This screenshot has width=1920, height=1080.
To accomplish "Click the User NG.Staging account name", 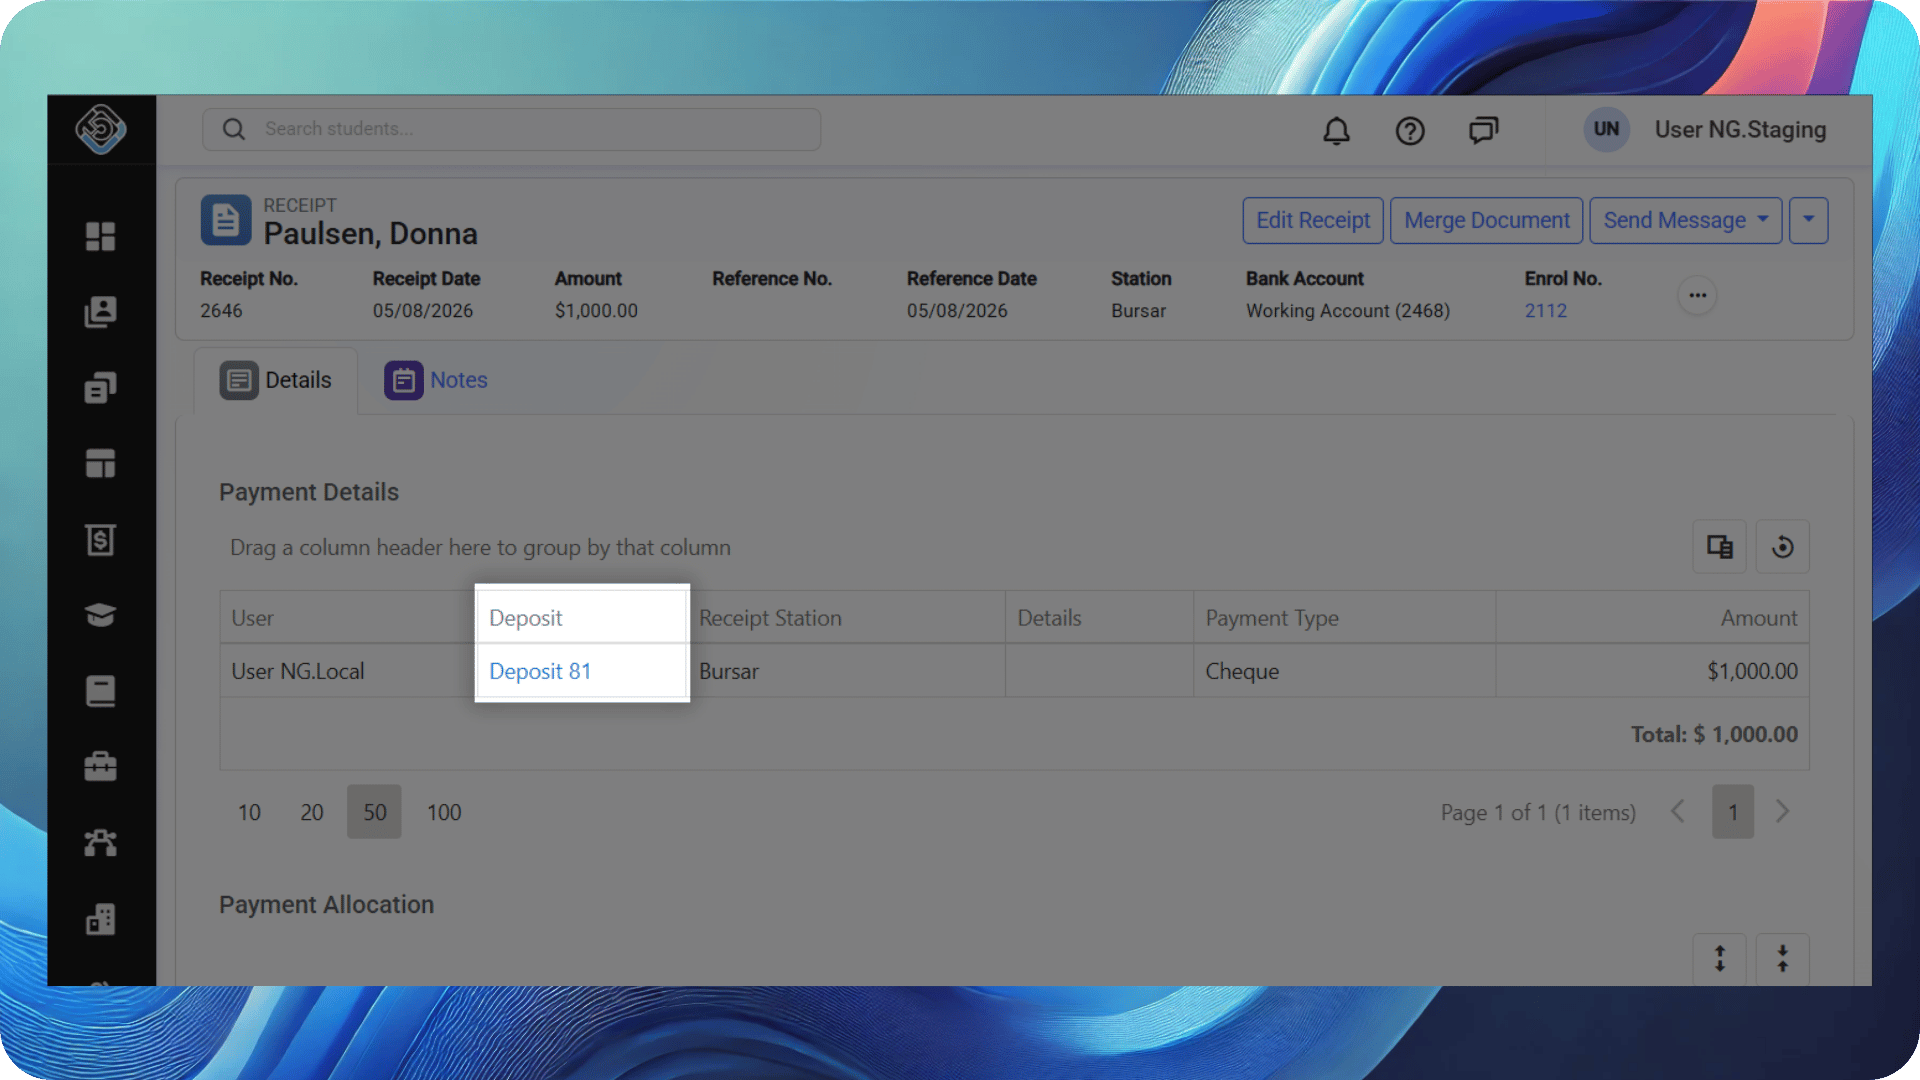I will tap(1740, 129).
